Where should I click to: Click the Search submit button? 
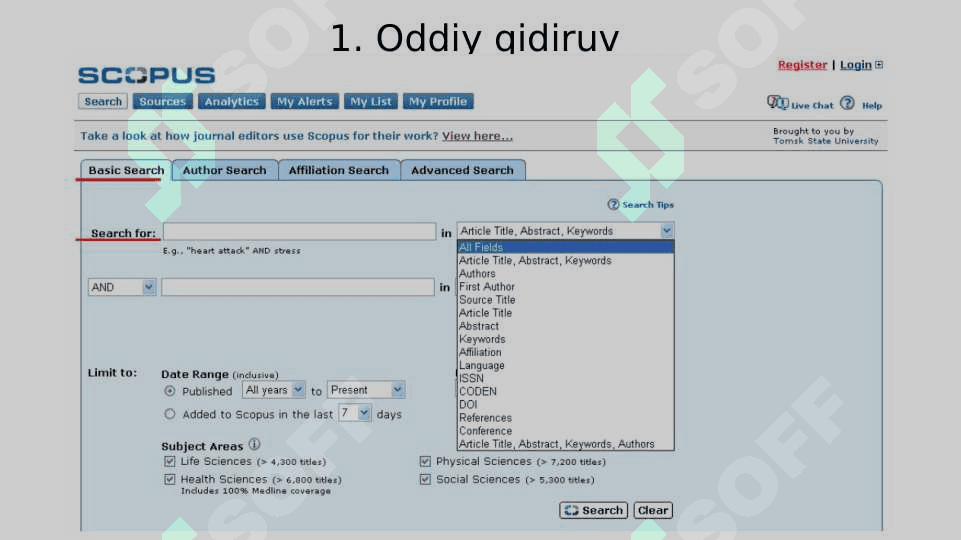(x=593, y=511)
